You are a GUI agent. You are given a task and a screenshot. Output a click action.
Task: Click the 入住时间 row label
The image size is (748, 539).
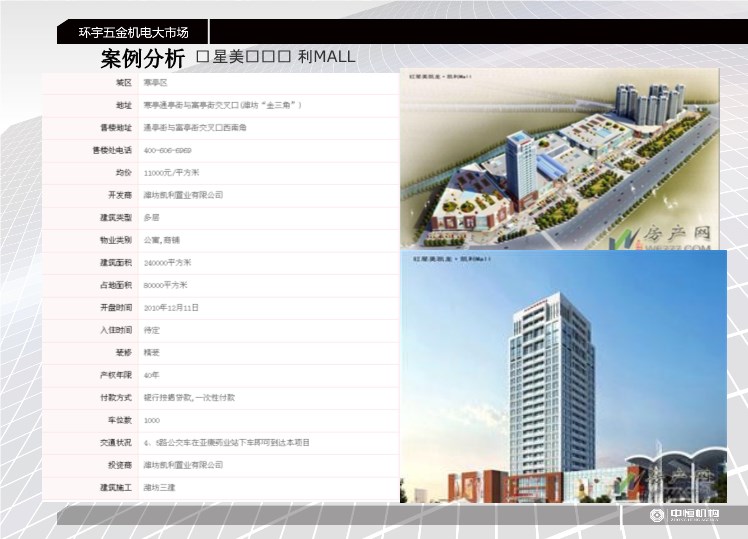(116, 330)
